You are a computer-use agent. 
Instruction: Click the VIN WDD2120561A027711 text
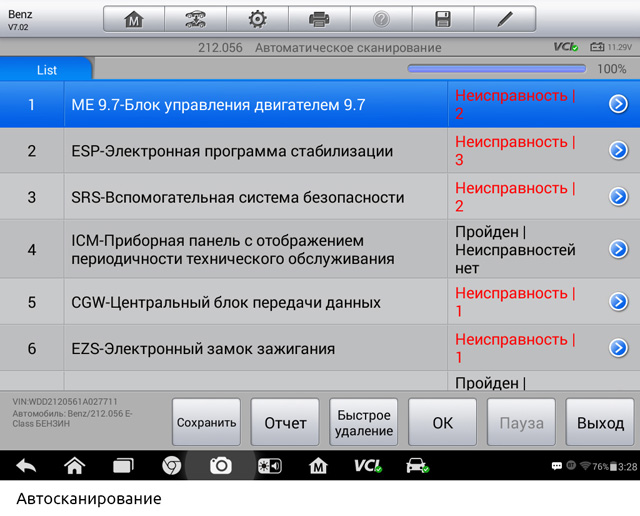pyautogui.click(x=65, y=402)
